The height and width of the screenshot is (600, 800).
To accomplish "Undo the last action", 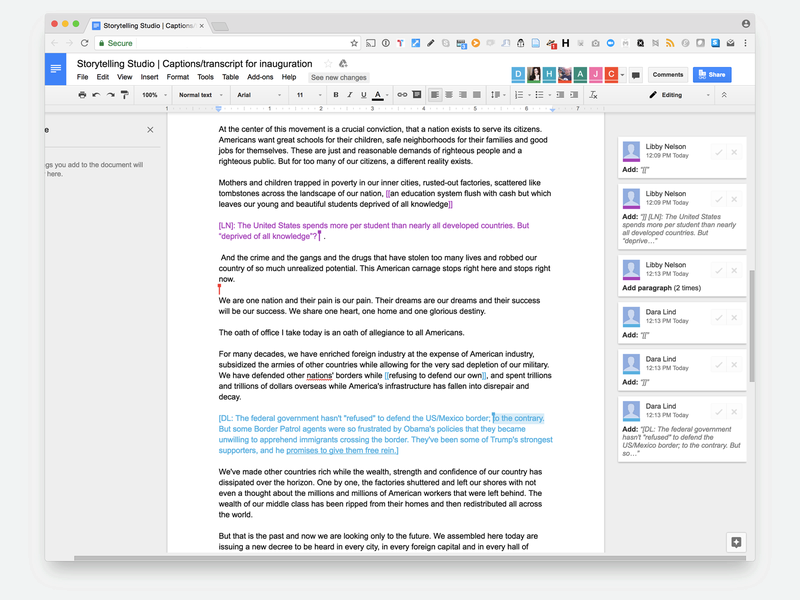I will tap(96, 95).
